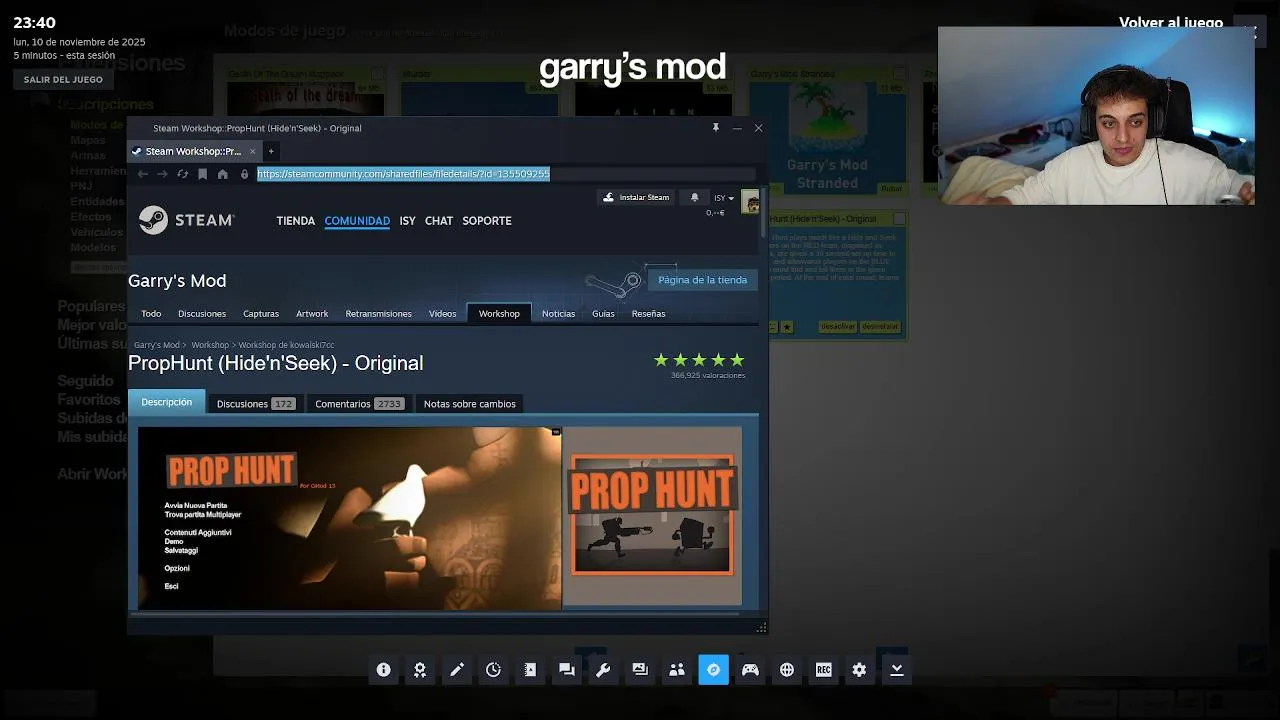Click the ISY profile avatar picture

click(750, 202)
